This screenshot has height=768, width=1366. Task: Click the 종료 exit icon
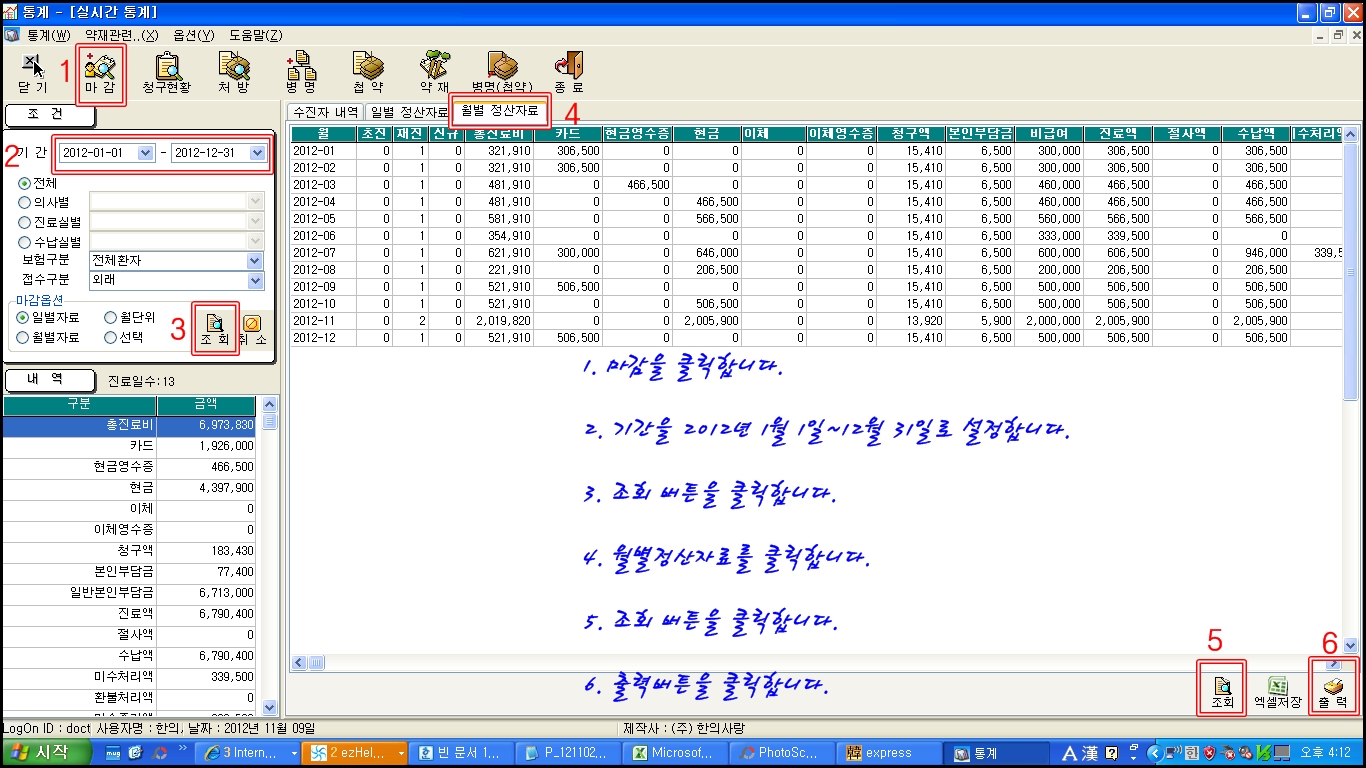(568, 73)
